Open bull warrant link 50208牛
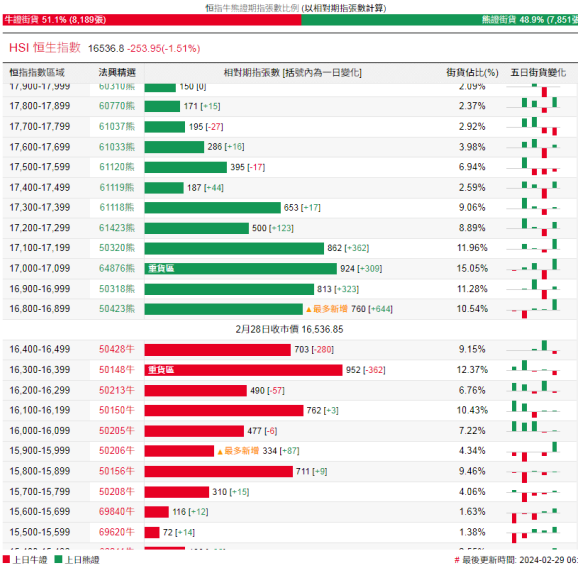The height and width of the screenshot is (569, 583). pyautogui.click(x=117, y=492)
